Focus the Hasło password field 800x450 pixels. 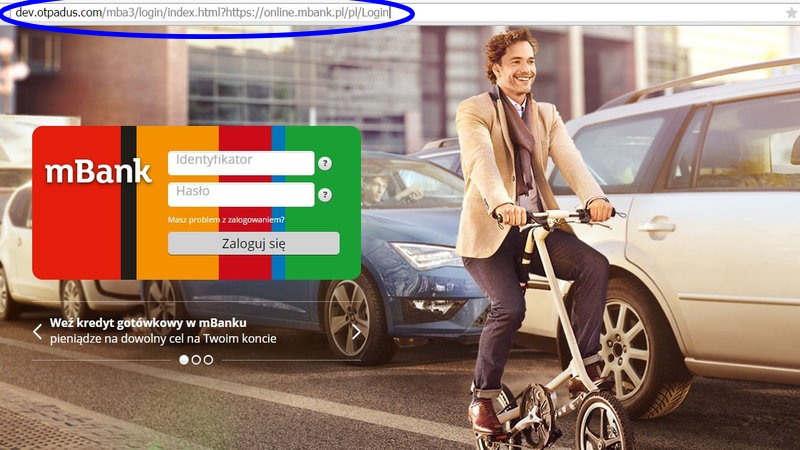coord(241,194)
